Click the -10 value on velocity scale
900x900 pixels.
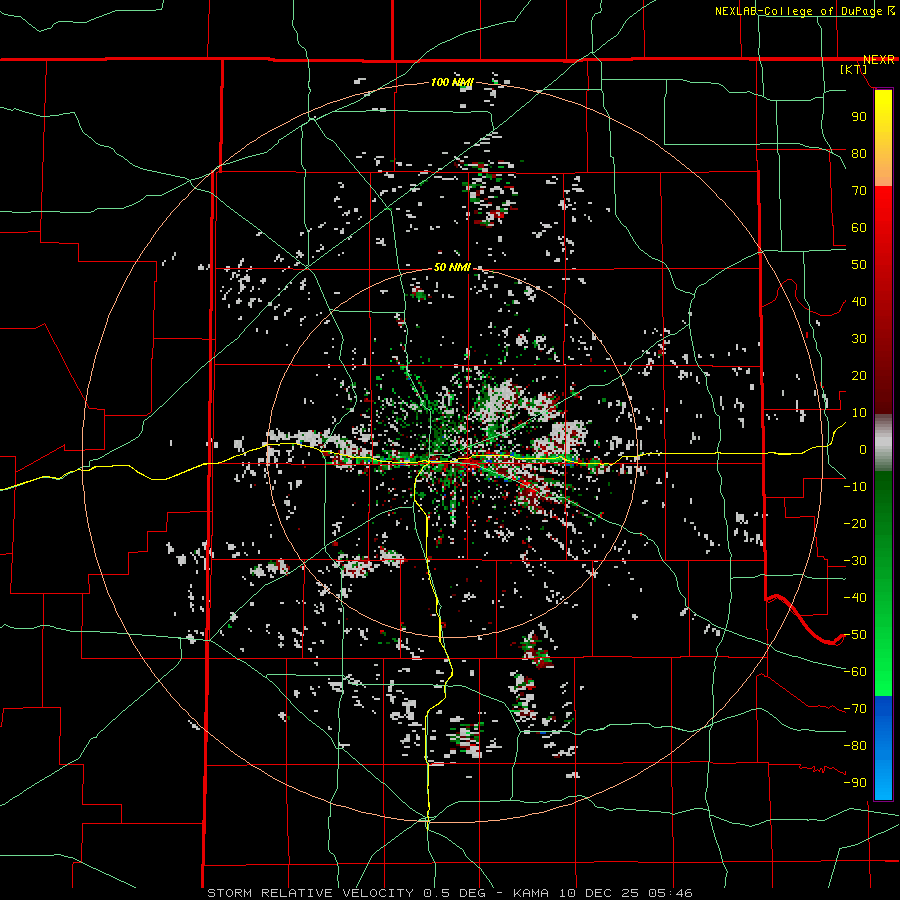pos(855,487)
